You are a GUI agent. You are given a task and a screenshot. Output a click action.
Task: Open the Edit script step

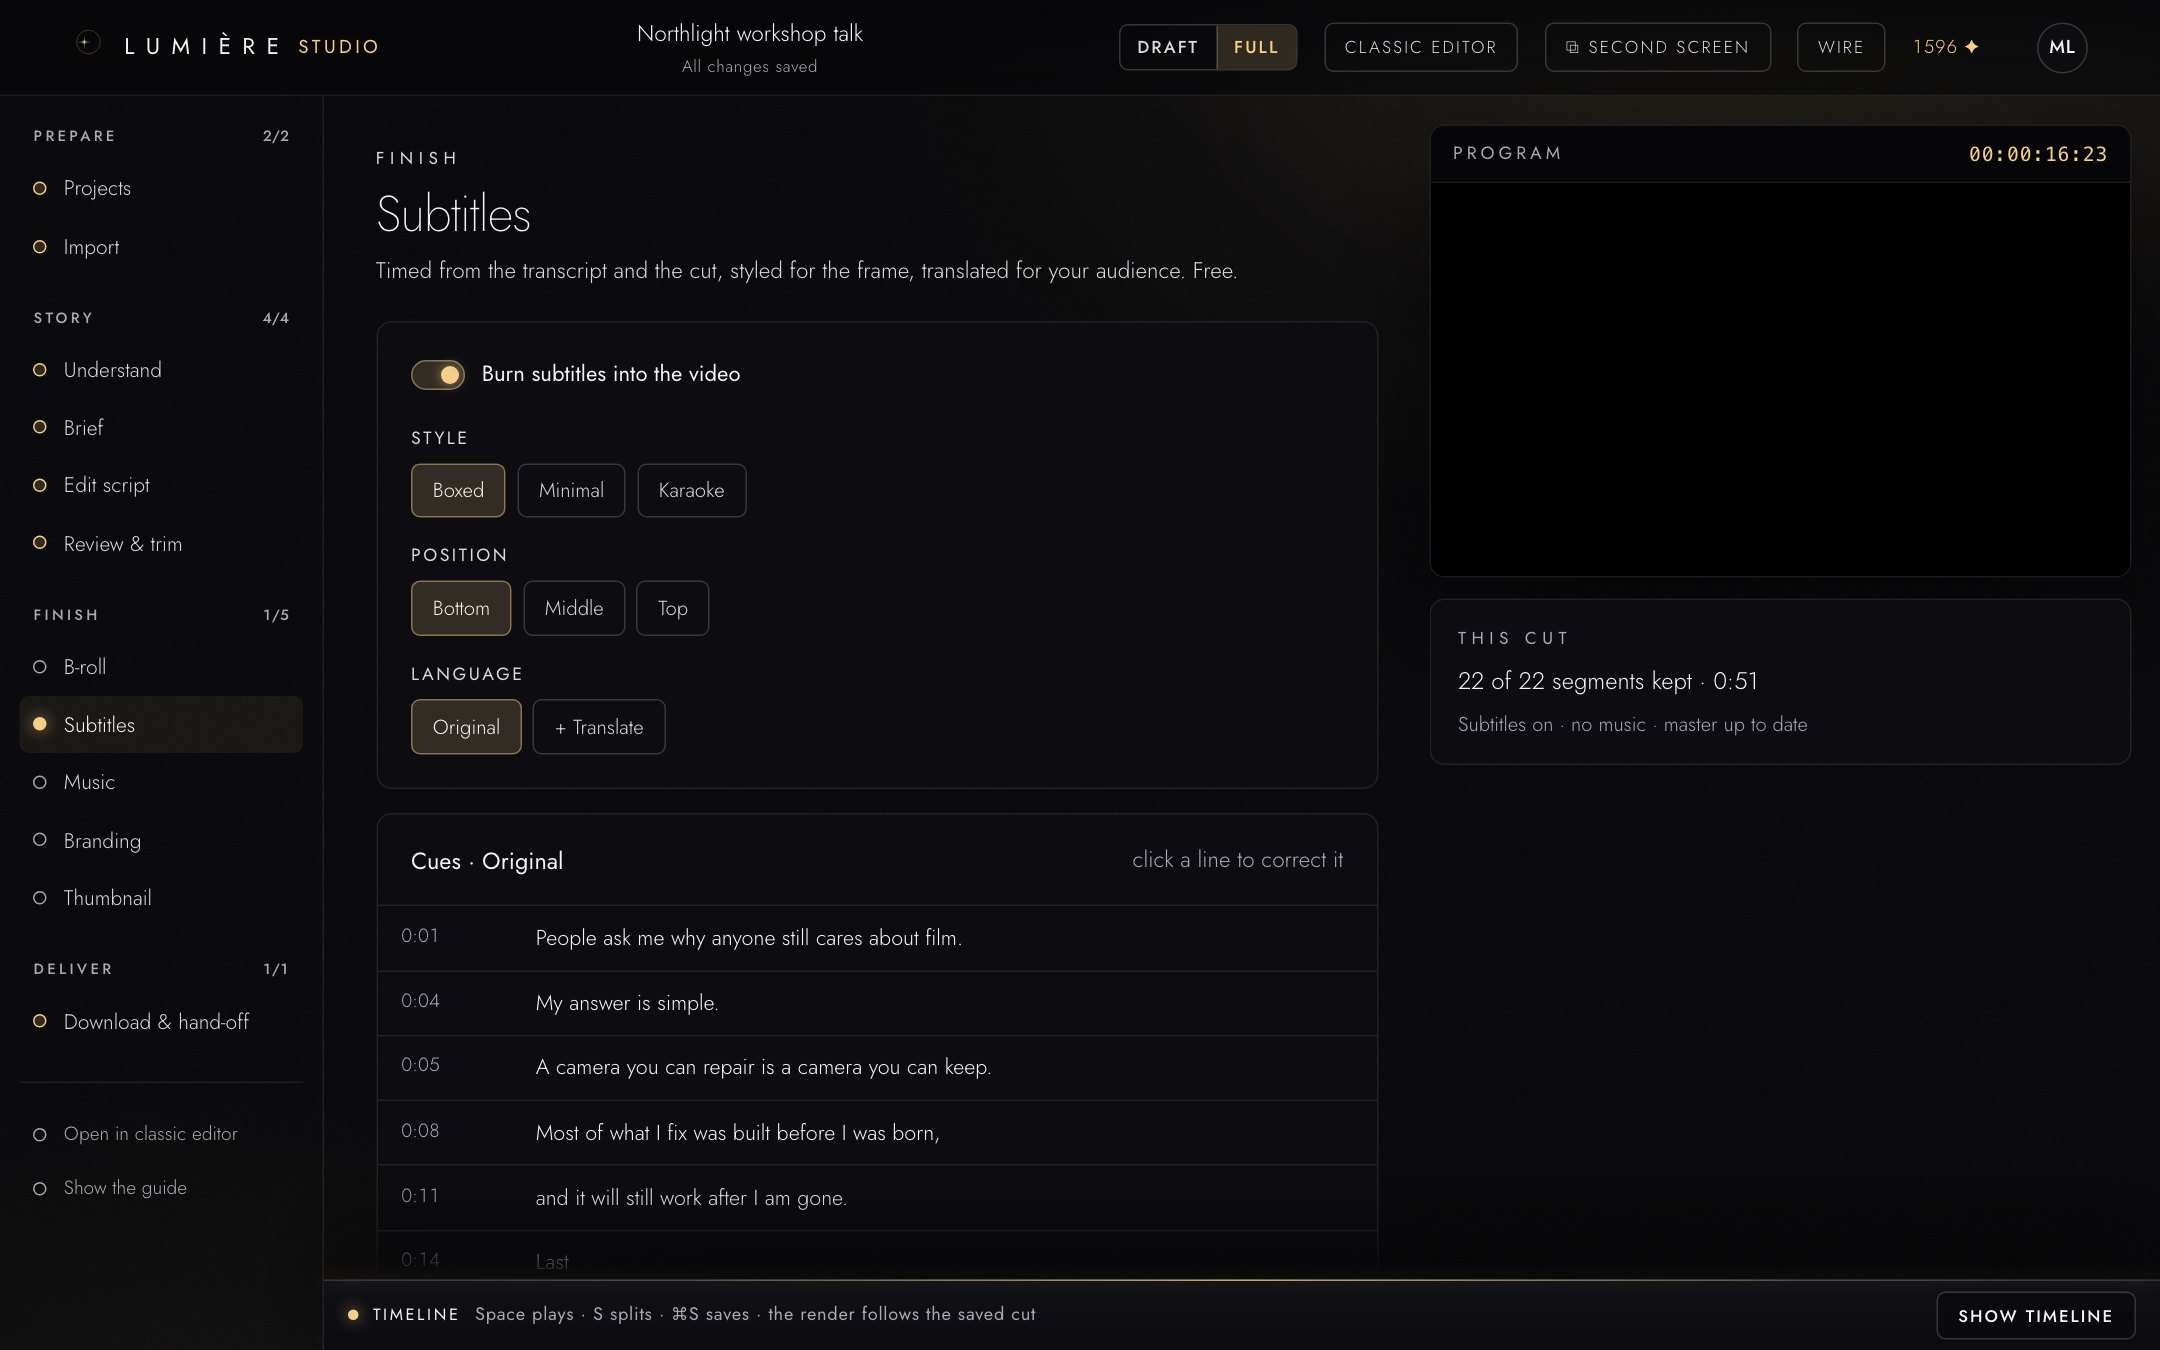(x=160, y=485)
